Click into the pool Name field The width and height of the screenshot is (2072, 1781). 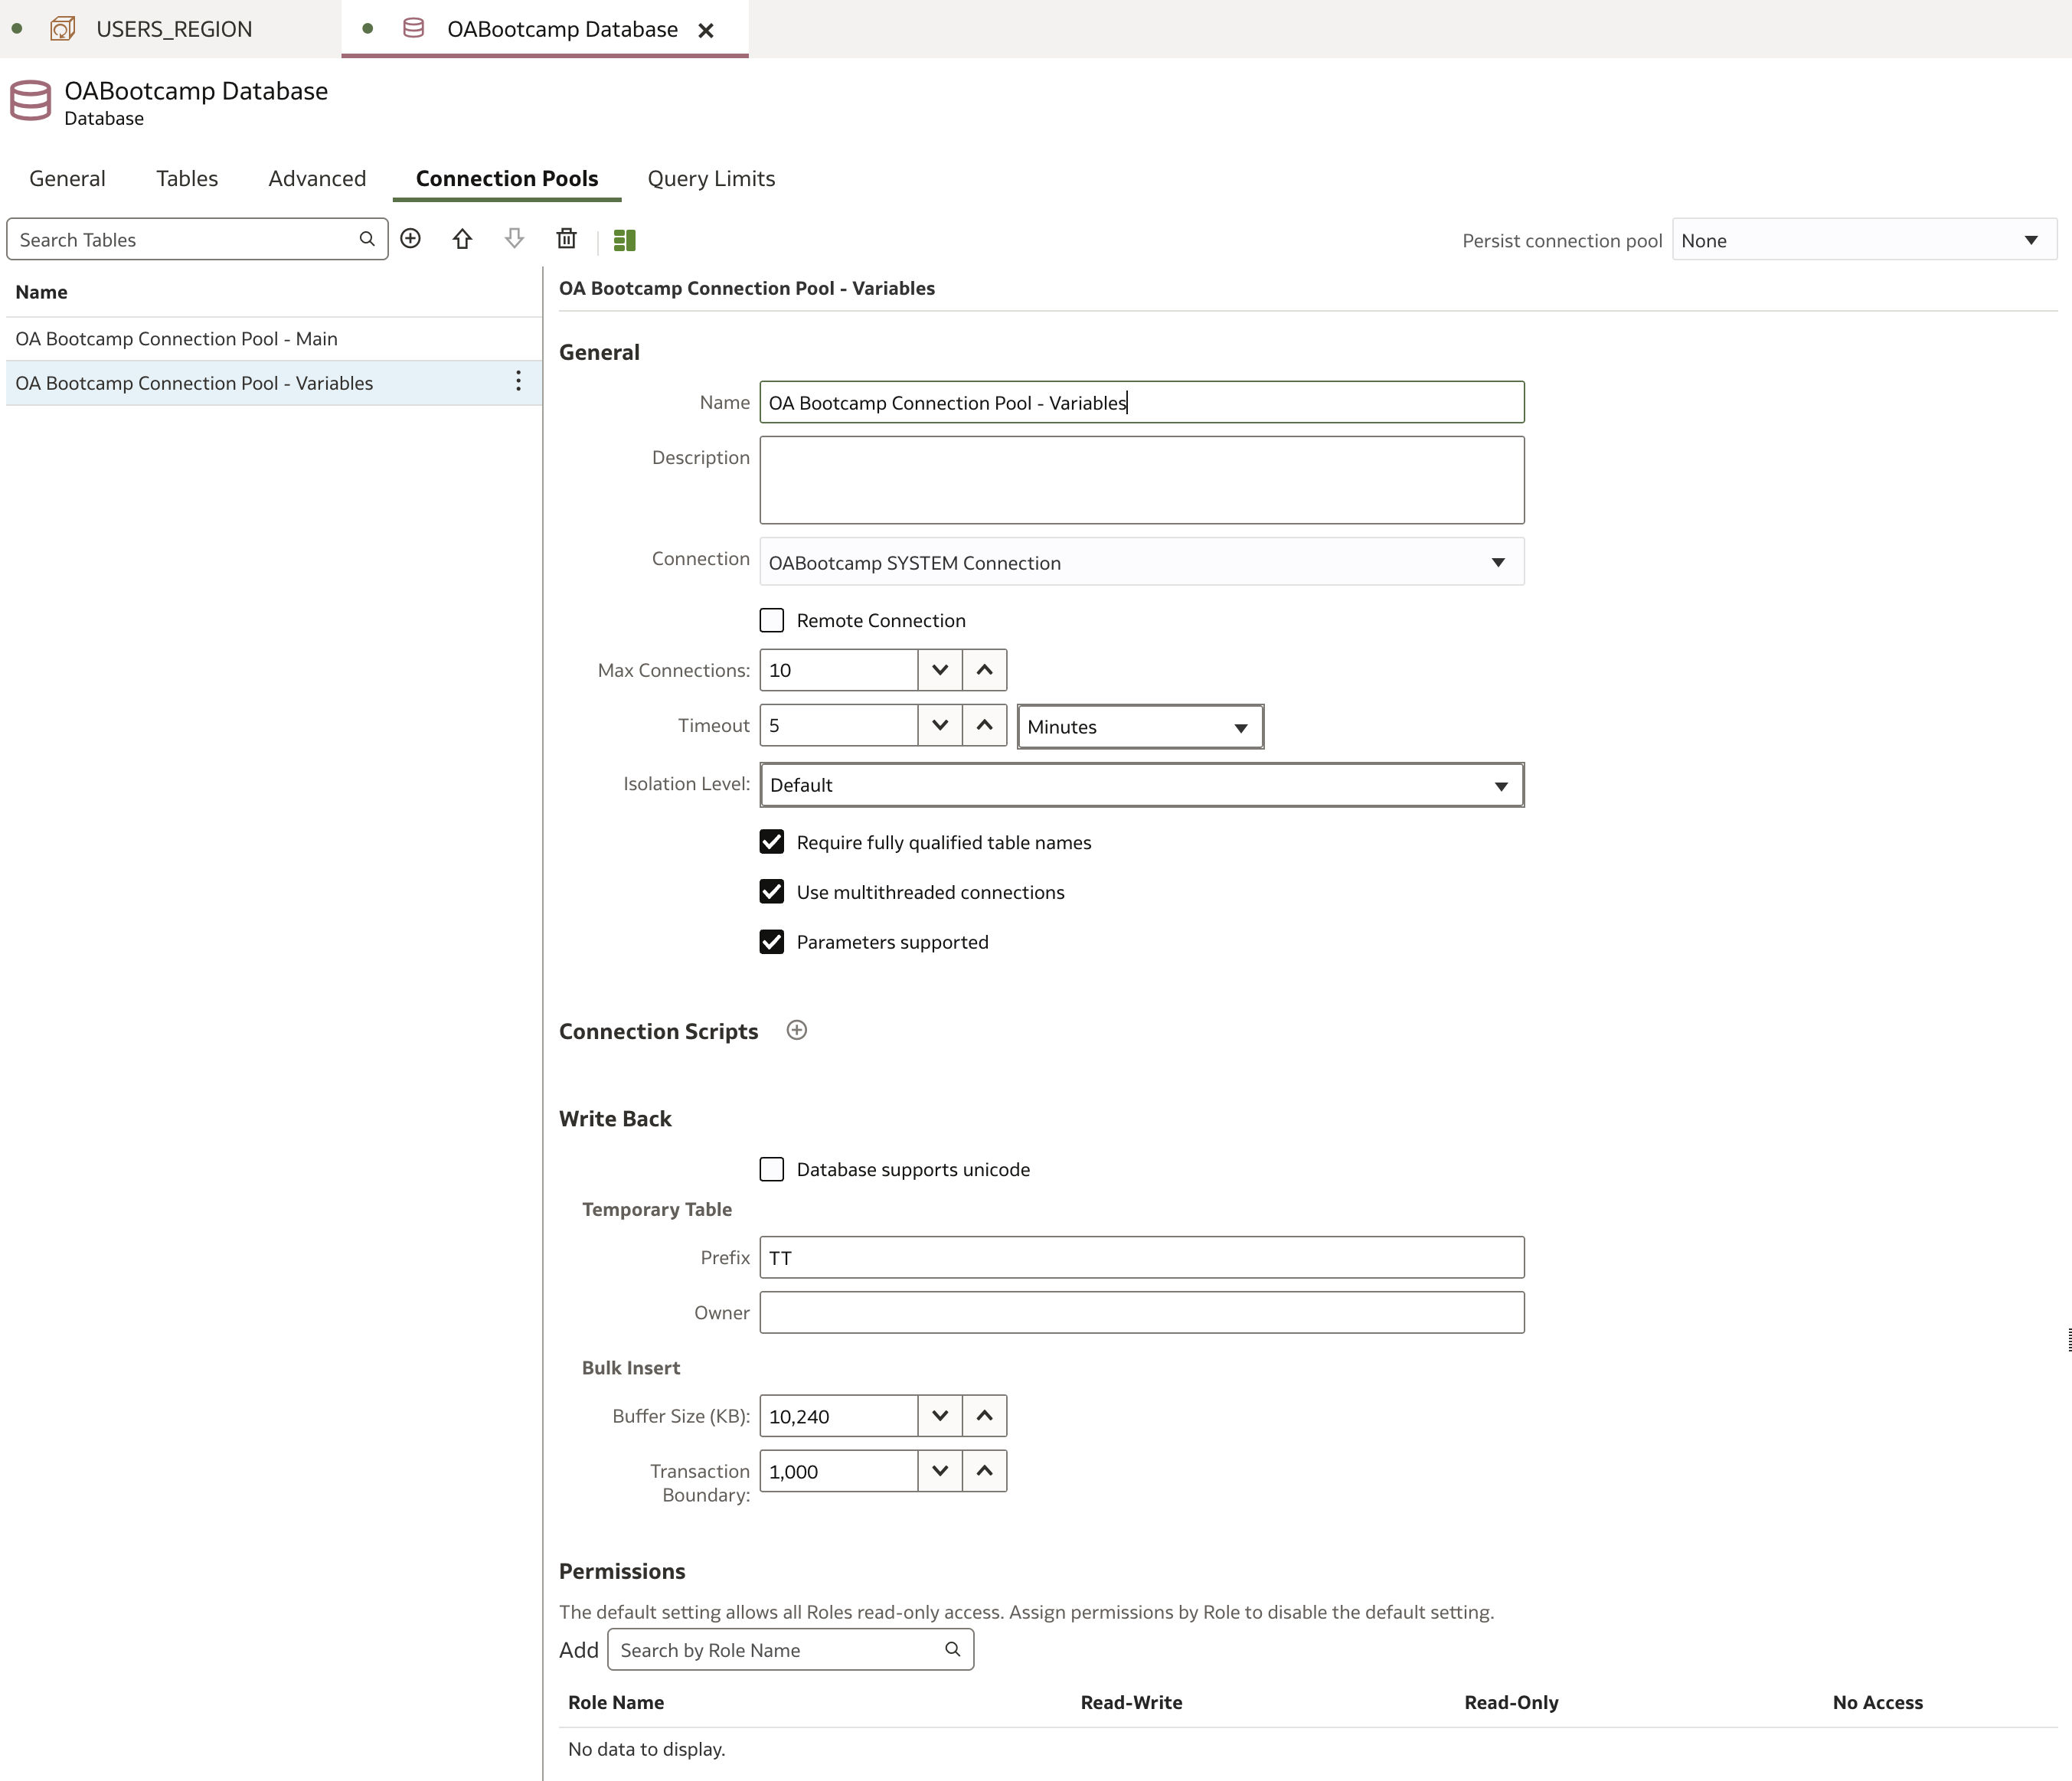1142,402
